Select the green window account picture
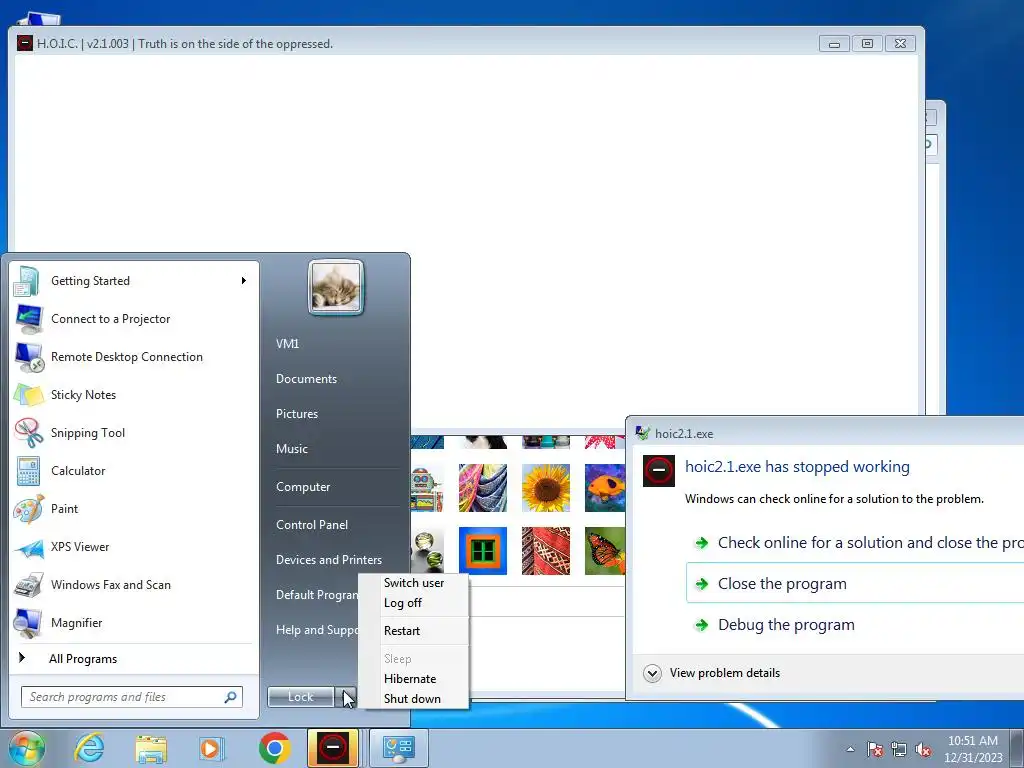The width and height of the screenshot is (1024, 768). 483,551
